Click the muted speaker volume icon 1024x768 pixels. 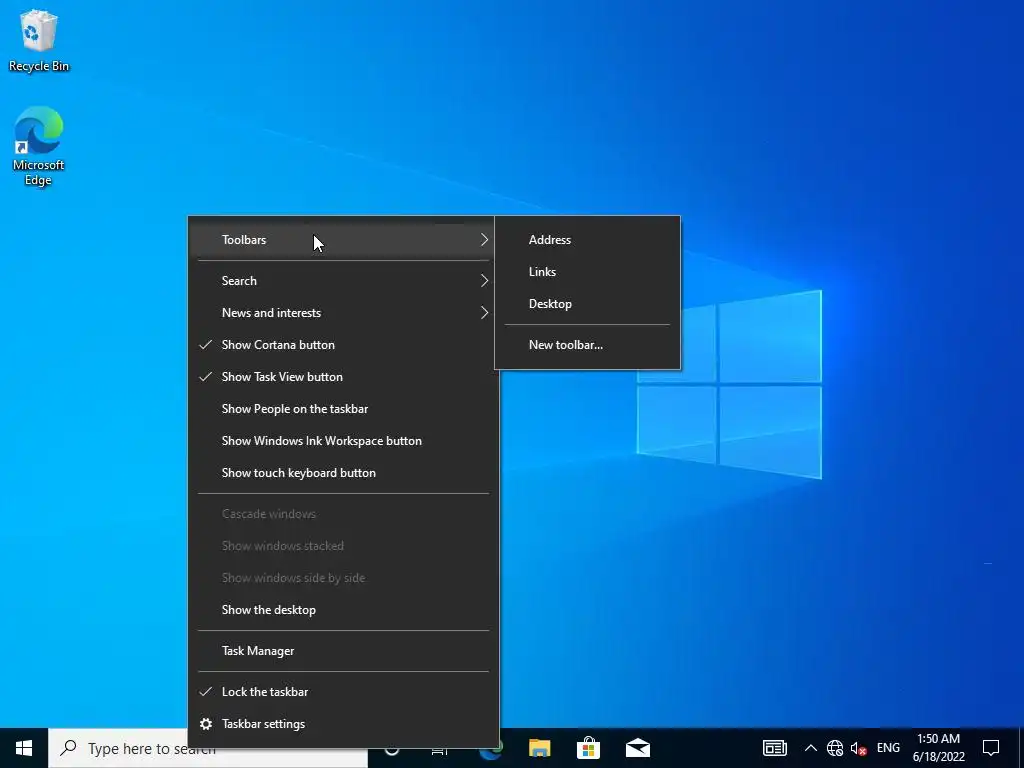pos(858,748)
